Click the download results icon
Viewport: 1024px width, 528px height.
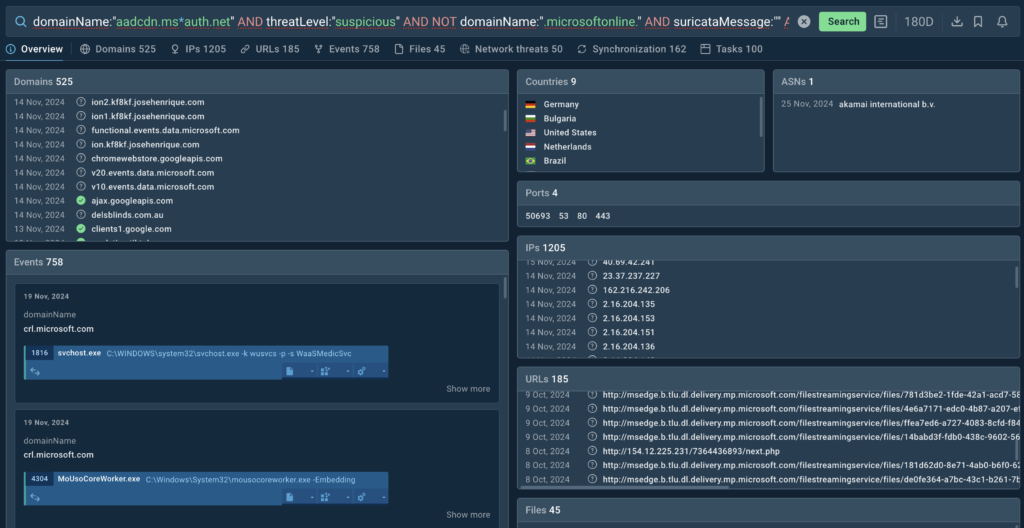[956, 21]
